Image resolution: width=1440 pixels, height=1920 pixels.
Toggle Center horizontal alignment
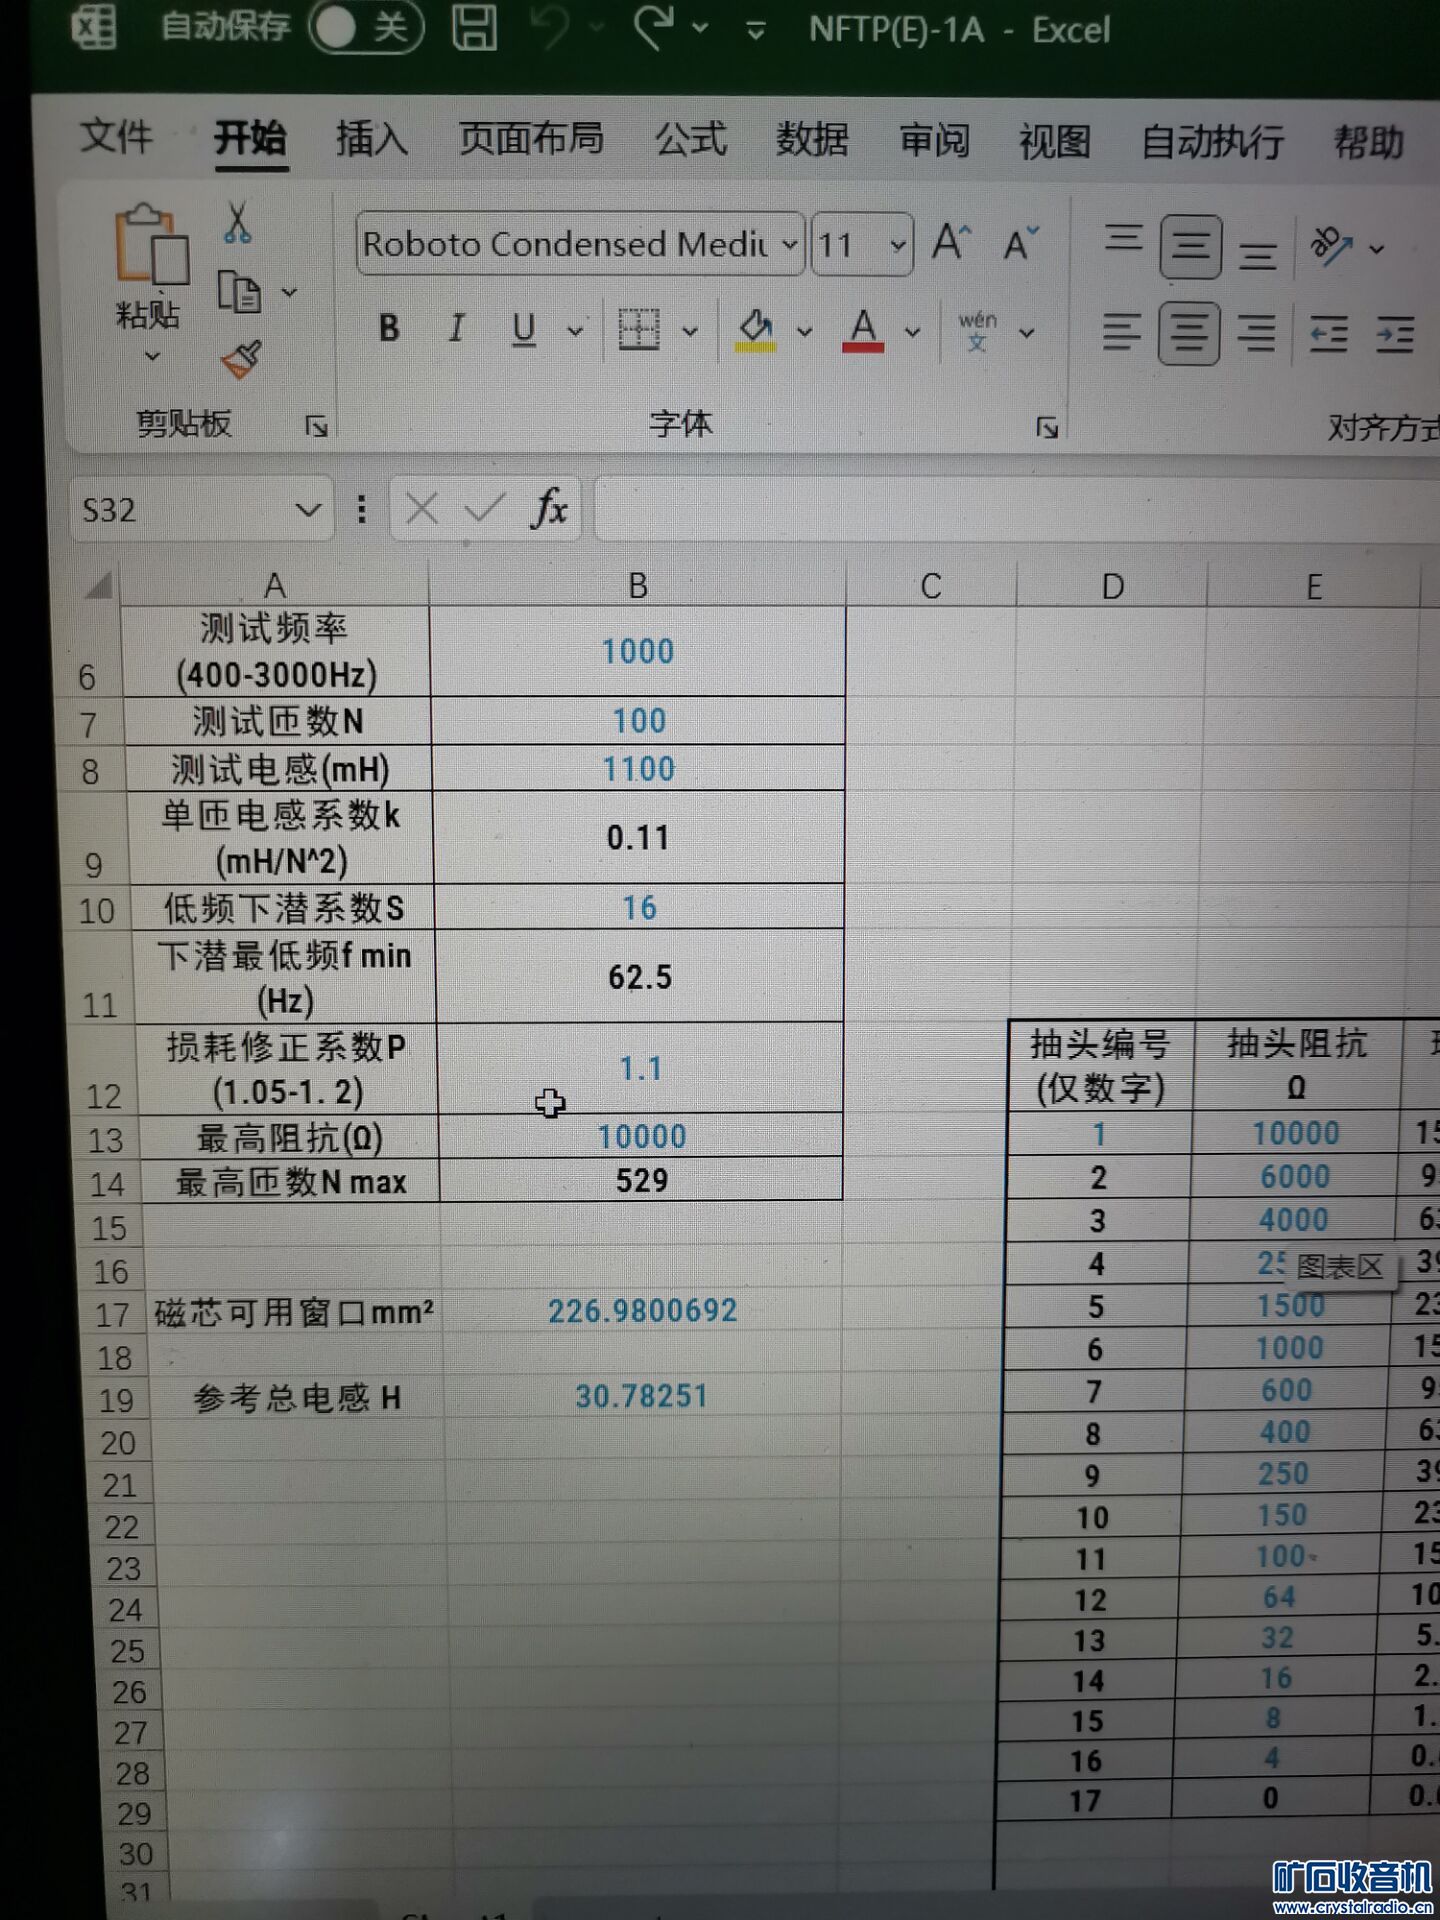click(1189, 333)
